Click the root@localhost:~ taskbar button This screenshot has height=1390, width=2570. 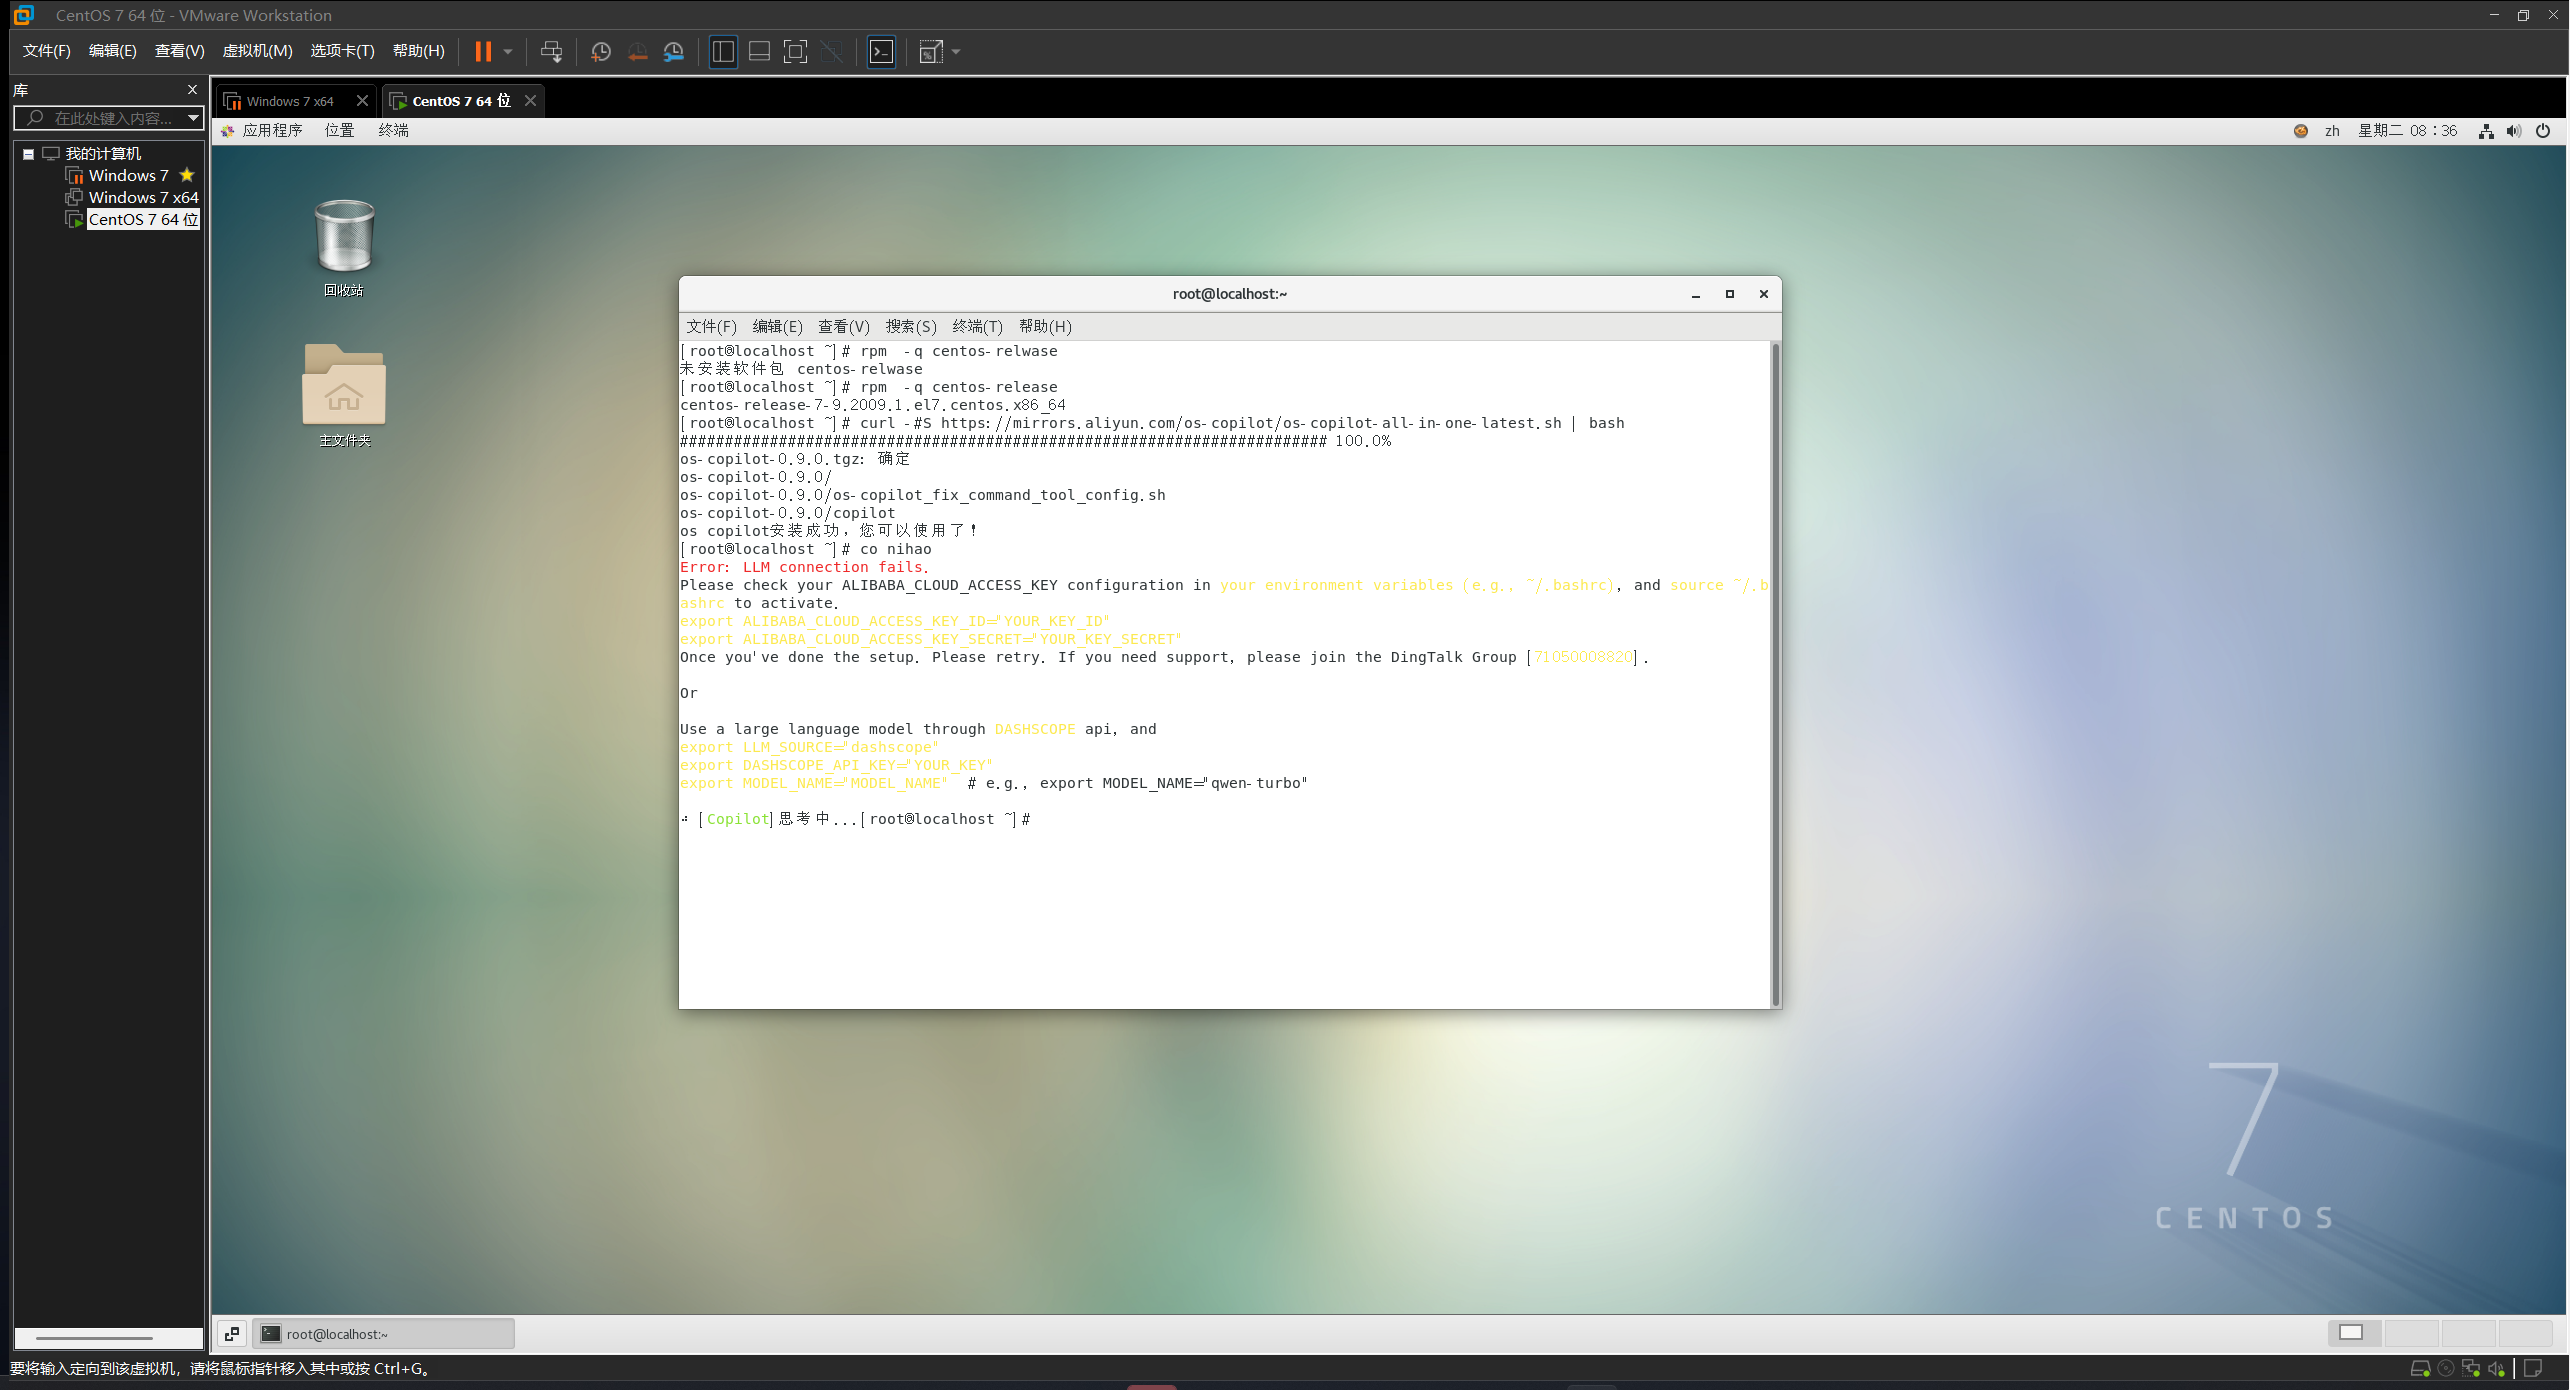coord(383,1334)
